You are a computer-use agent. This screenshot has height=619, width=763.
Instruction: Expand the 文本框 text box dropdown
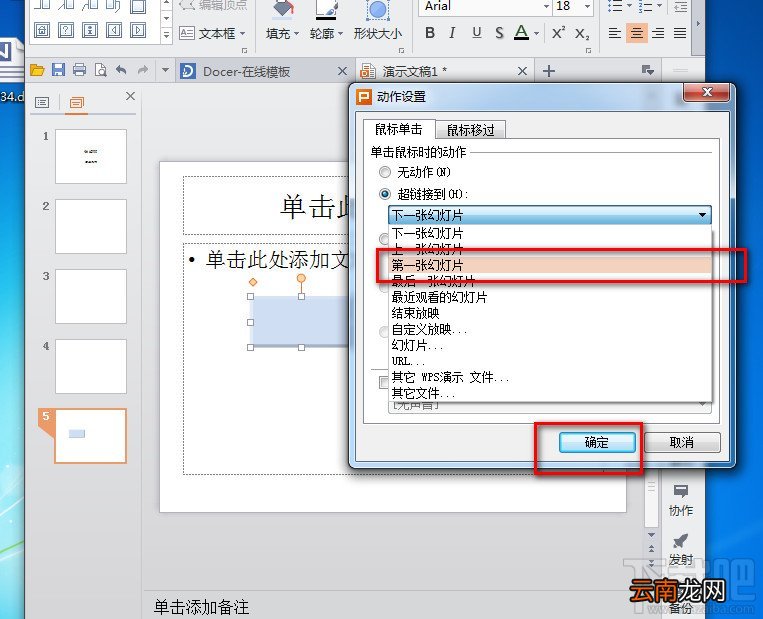click(x=242, y=34)
